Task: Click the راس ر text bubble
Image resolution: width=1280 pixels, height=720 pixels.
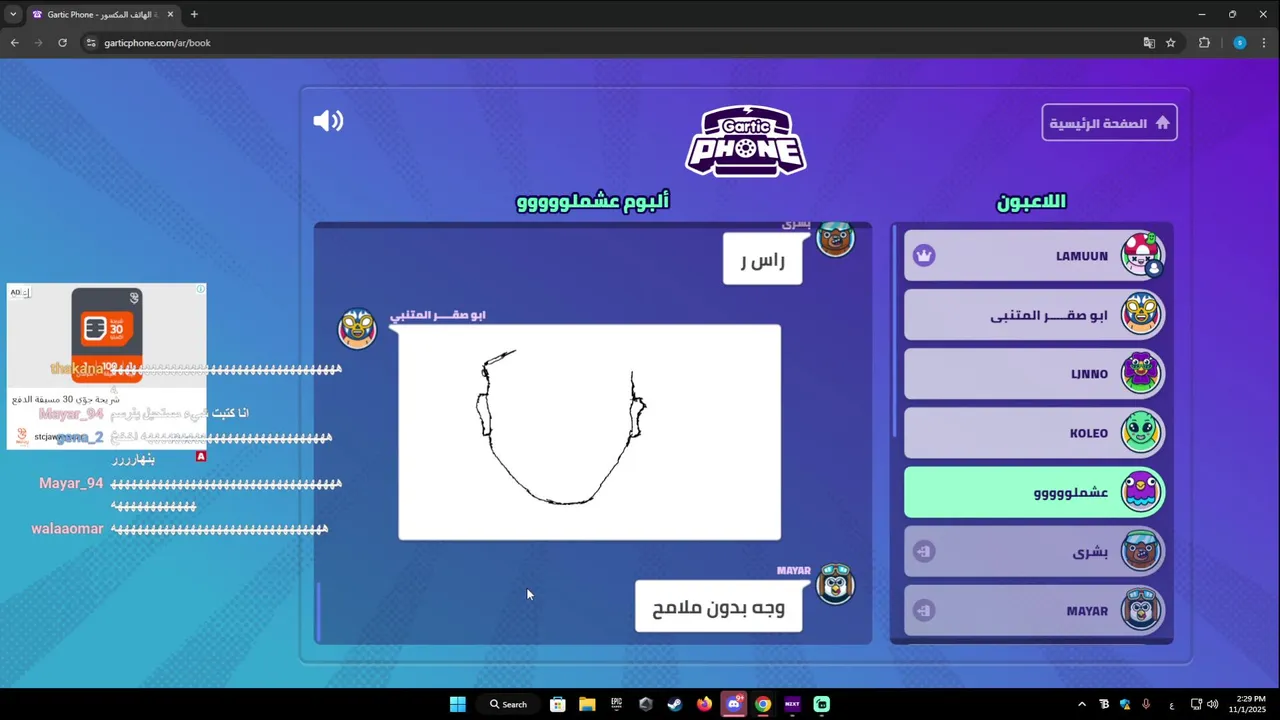Action: coord(762,259)
